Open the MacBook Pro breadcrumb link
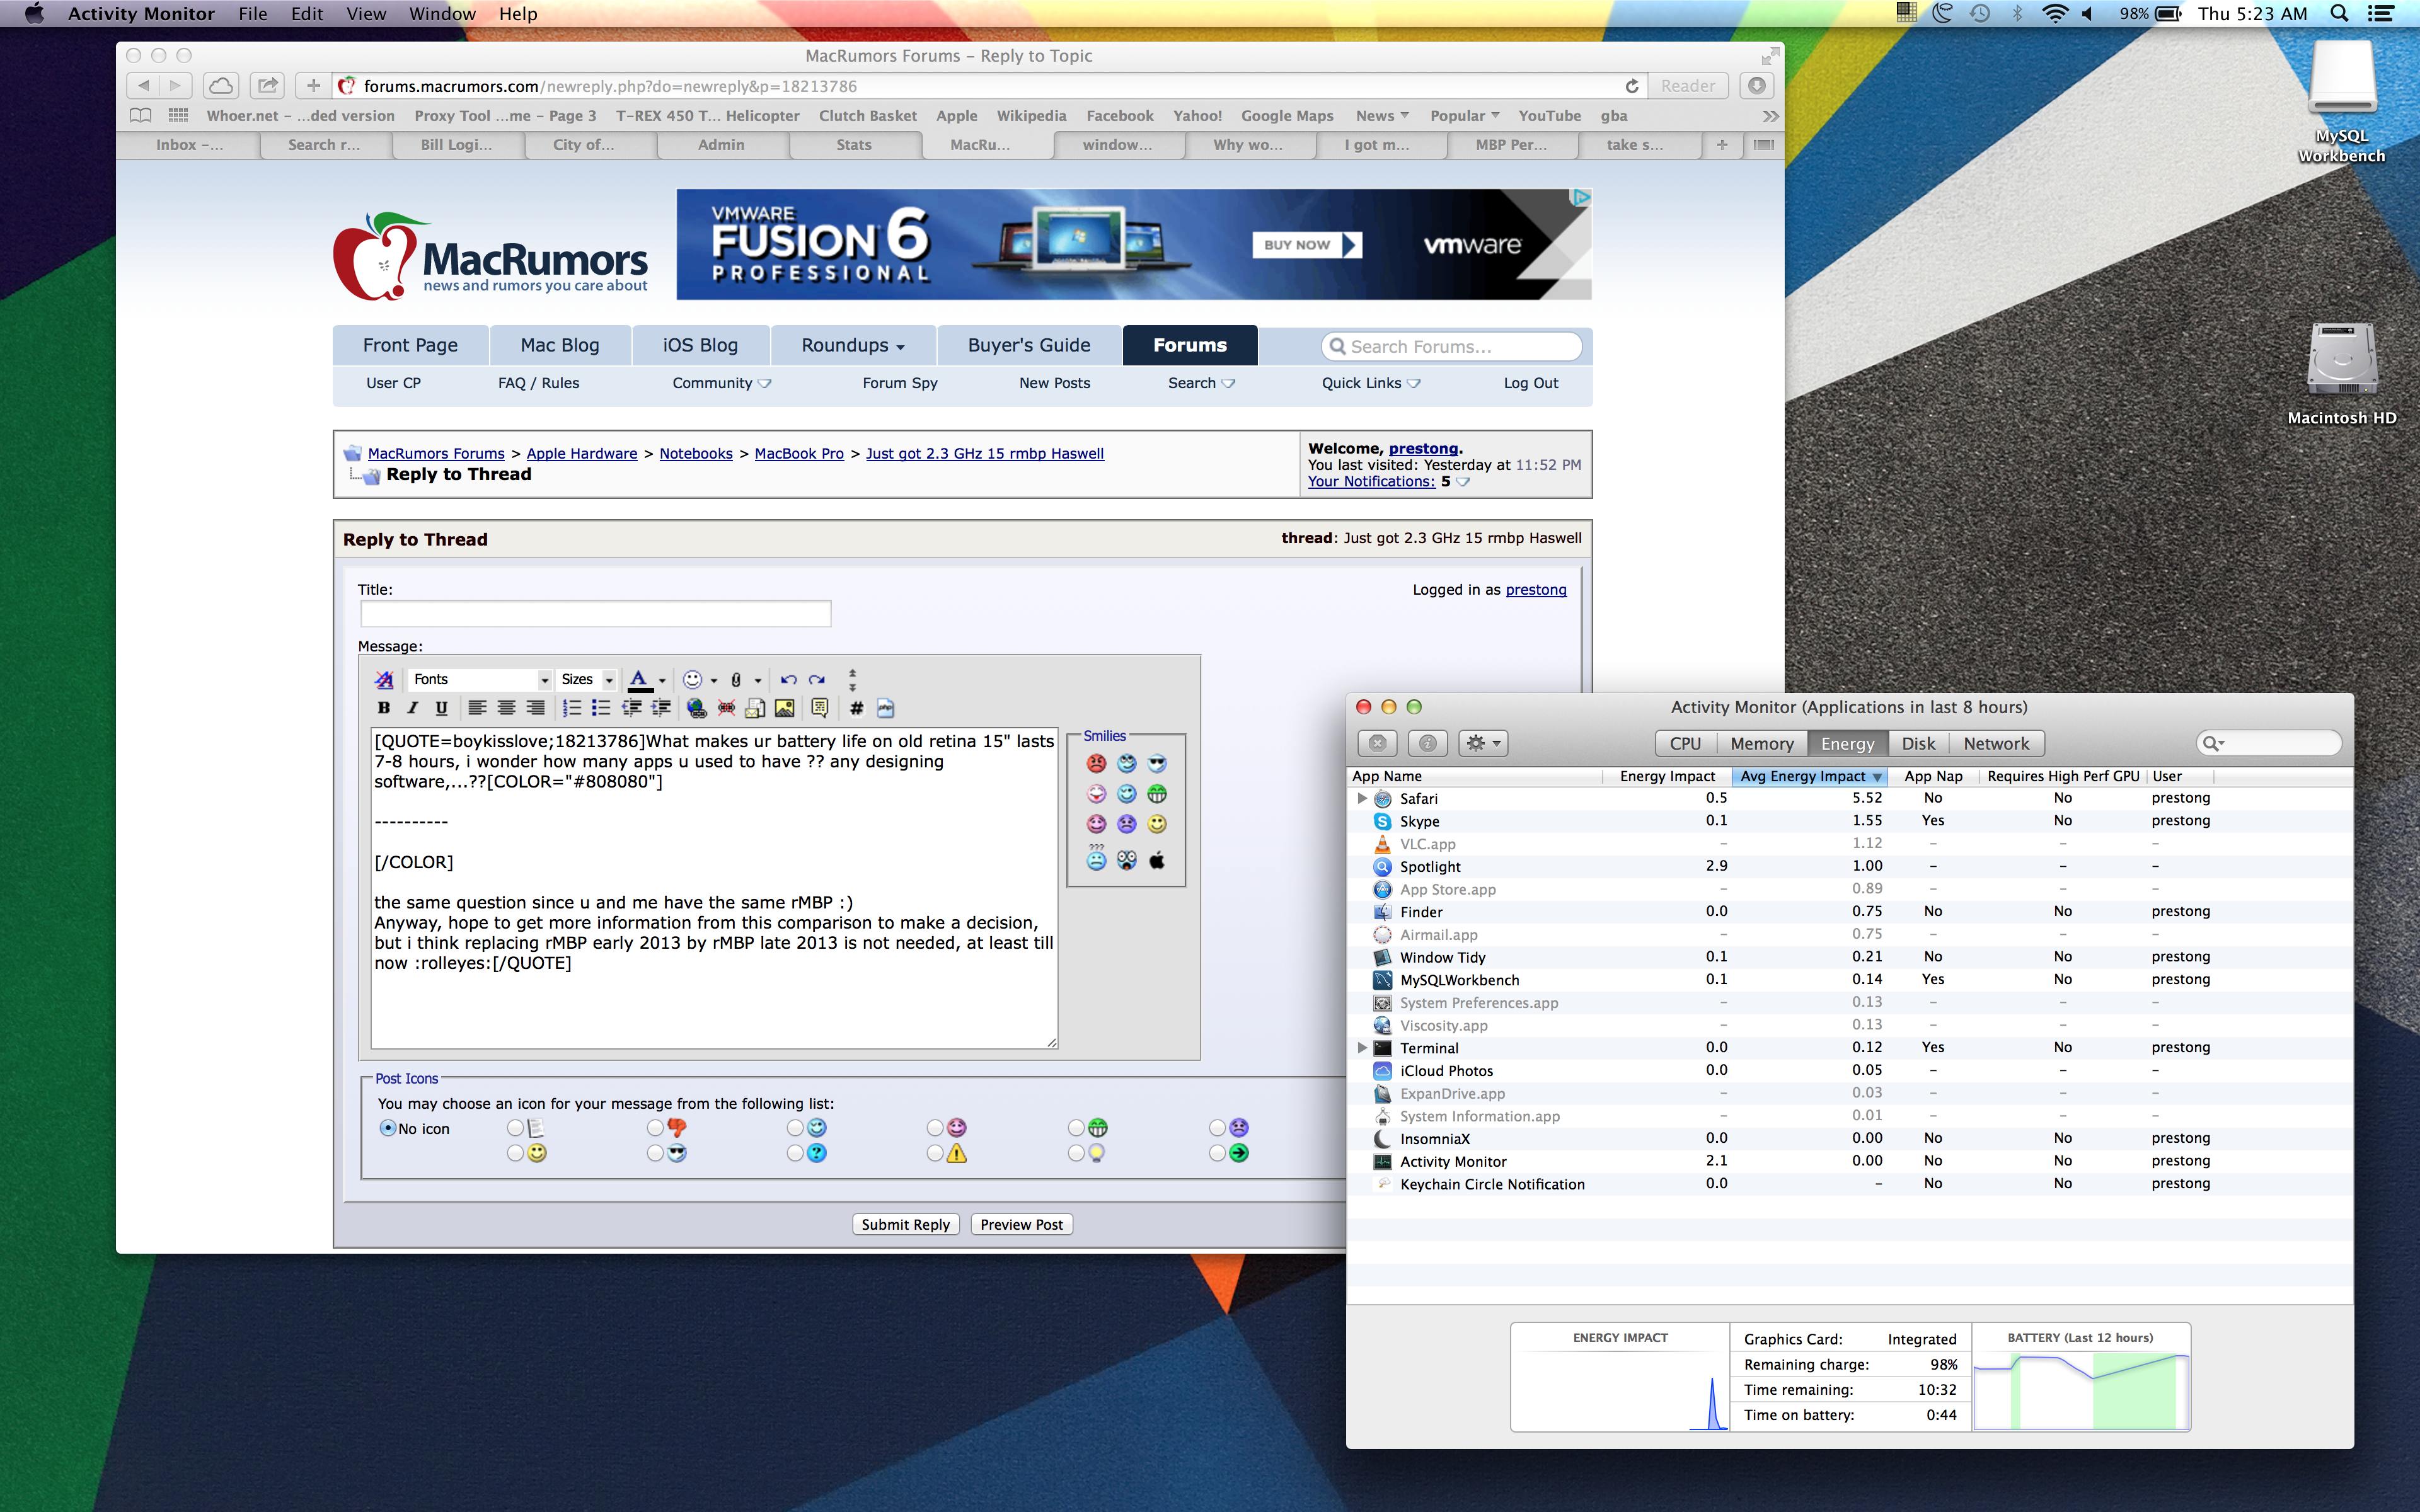This screenshot has height=1512, width=2420. 798,454
